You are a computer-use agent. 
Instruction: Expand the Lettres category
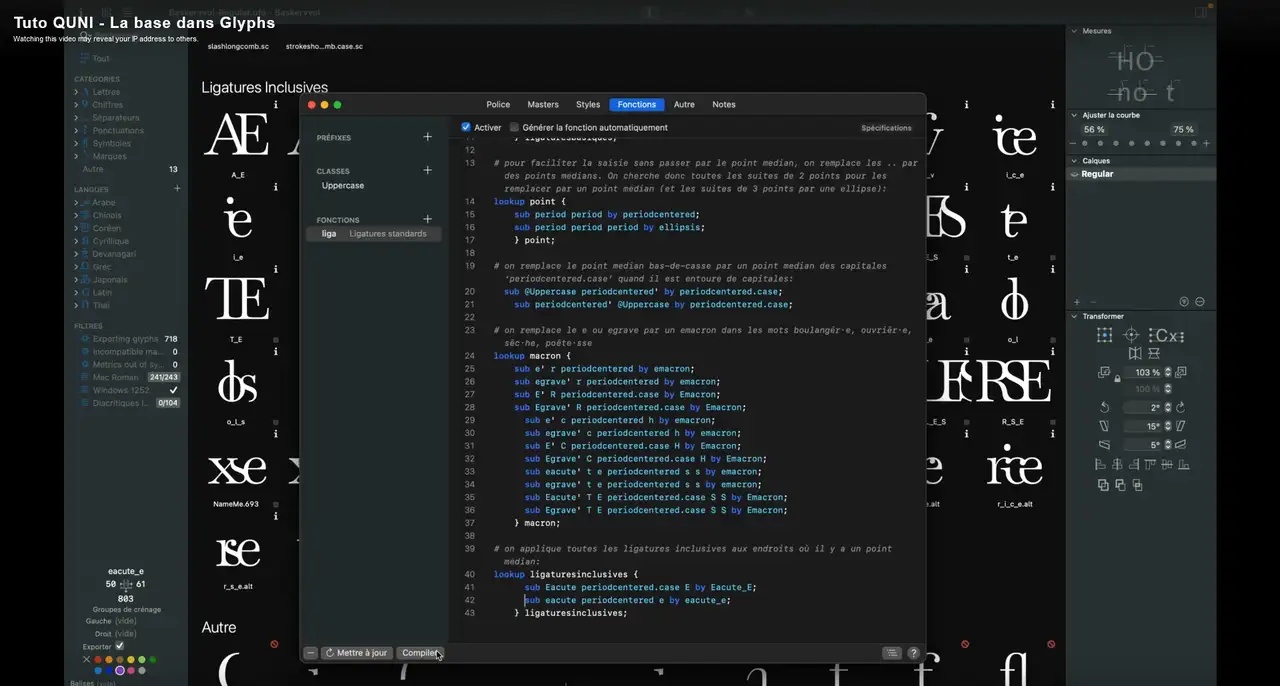(76, 92)
